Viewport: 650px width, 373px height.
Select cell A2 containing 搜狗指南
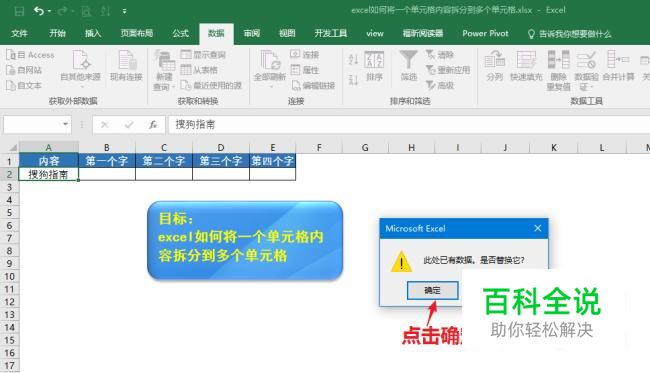pos(49,174)
